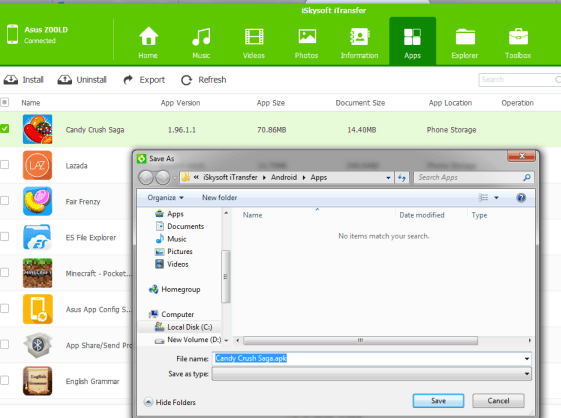Viewport: 561px width, 418px height.
Task: Click the ES File Explorer app icon
Action: pos(38,237)
